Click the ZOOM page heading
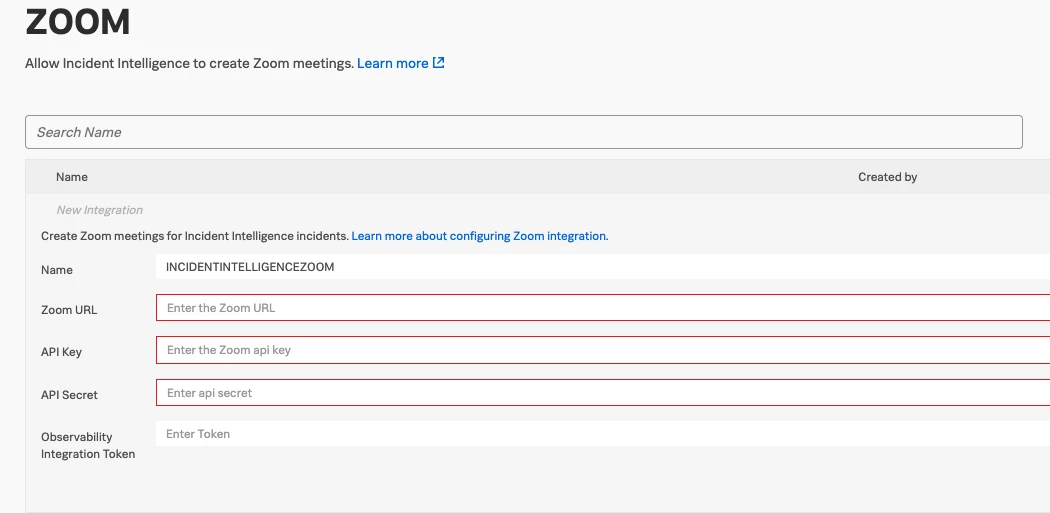Screen dimensions: 1050x513 [x=78, y=21]
